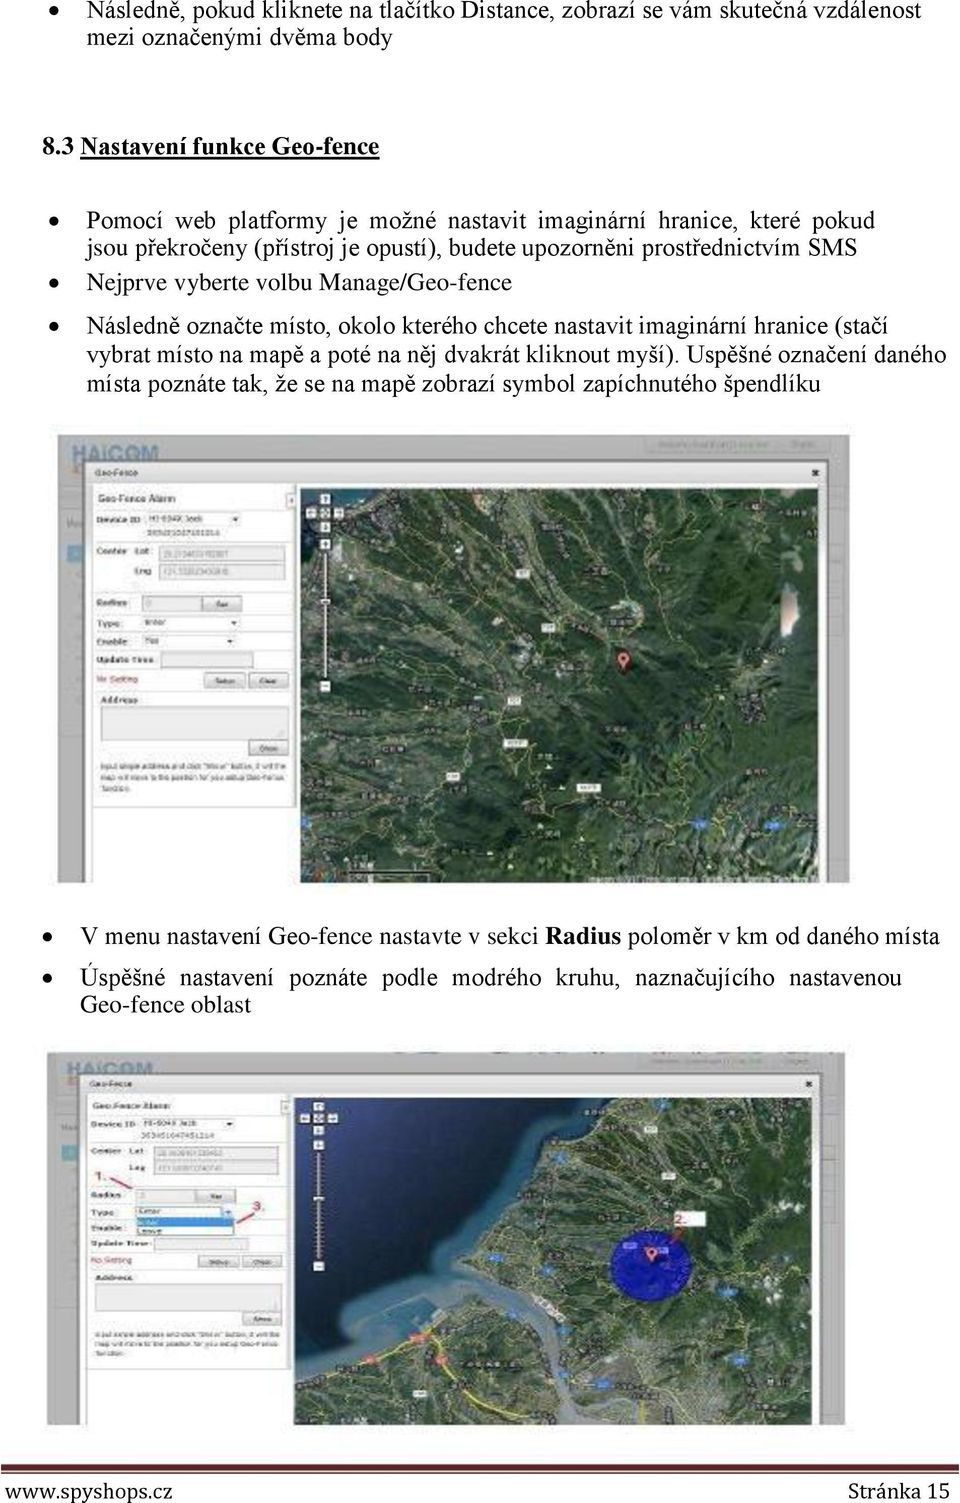Collapse Geo-Fence Alarm panel in upper screenshot
Viewport: 960px width, 1503px height.
click(x=291, y=500)
